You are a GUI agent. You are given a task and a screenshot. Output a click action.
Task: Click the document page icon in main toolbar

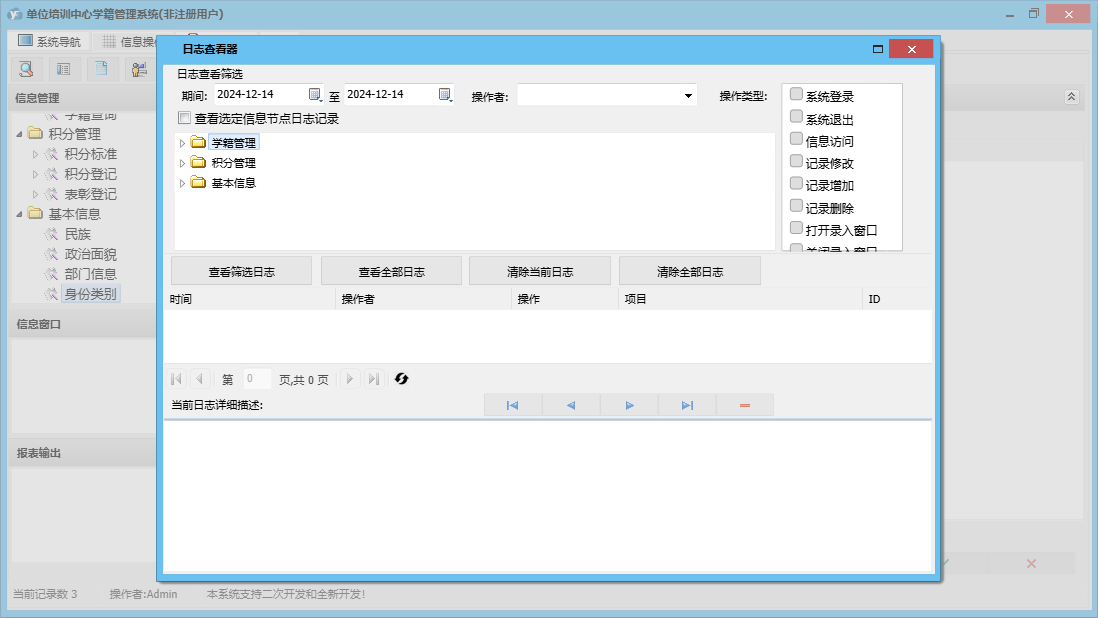click(102, 69)
